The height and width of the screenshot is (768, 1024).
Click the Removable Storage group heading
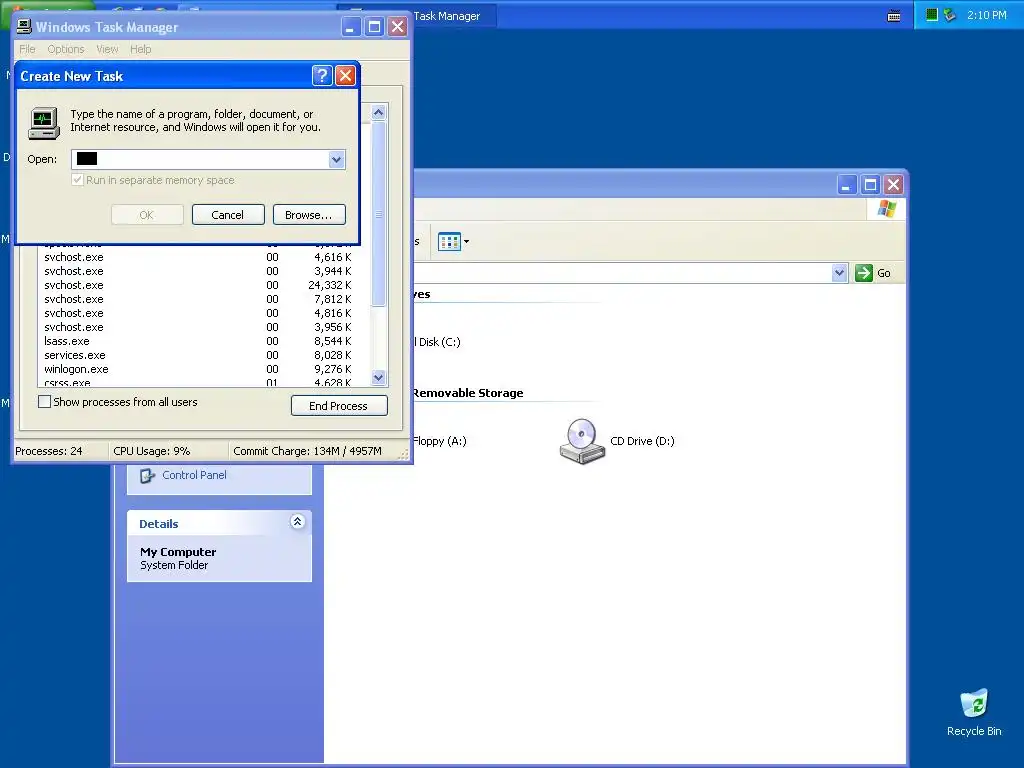468,392
